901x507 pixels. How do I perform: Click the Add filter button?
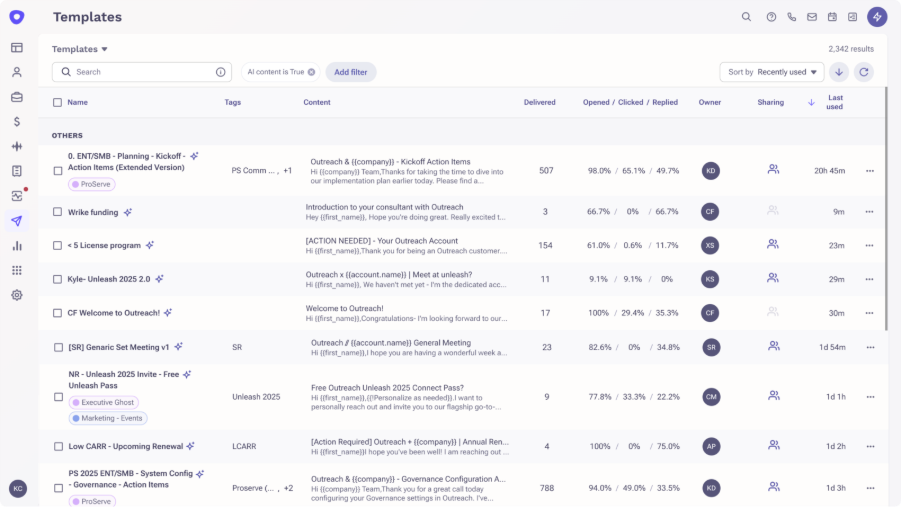pos(351,72)
